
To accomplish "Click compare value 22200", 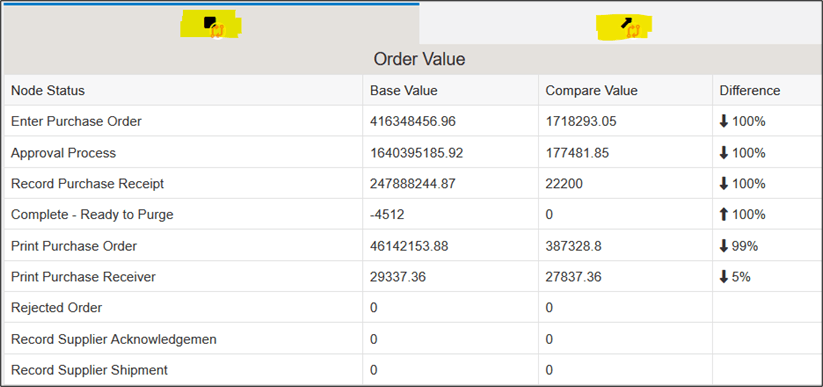I will tap(564, 184).
